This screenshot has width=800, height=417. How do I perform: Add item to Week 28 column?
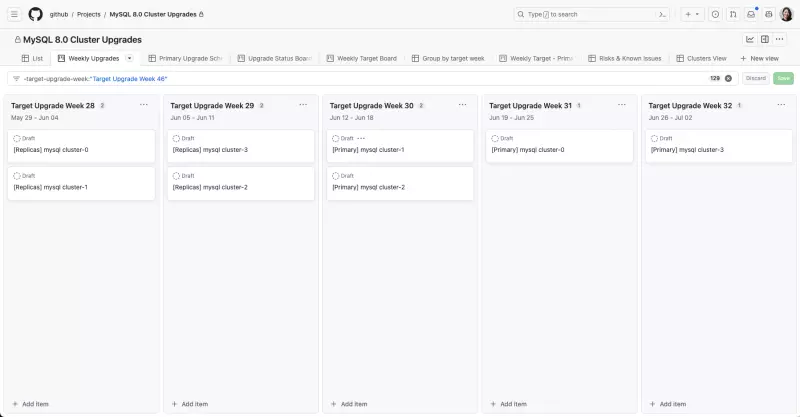[31, 404]
